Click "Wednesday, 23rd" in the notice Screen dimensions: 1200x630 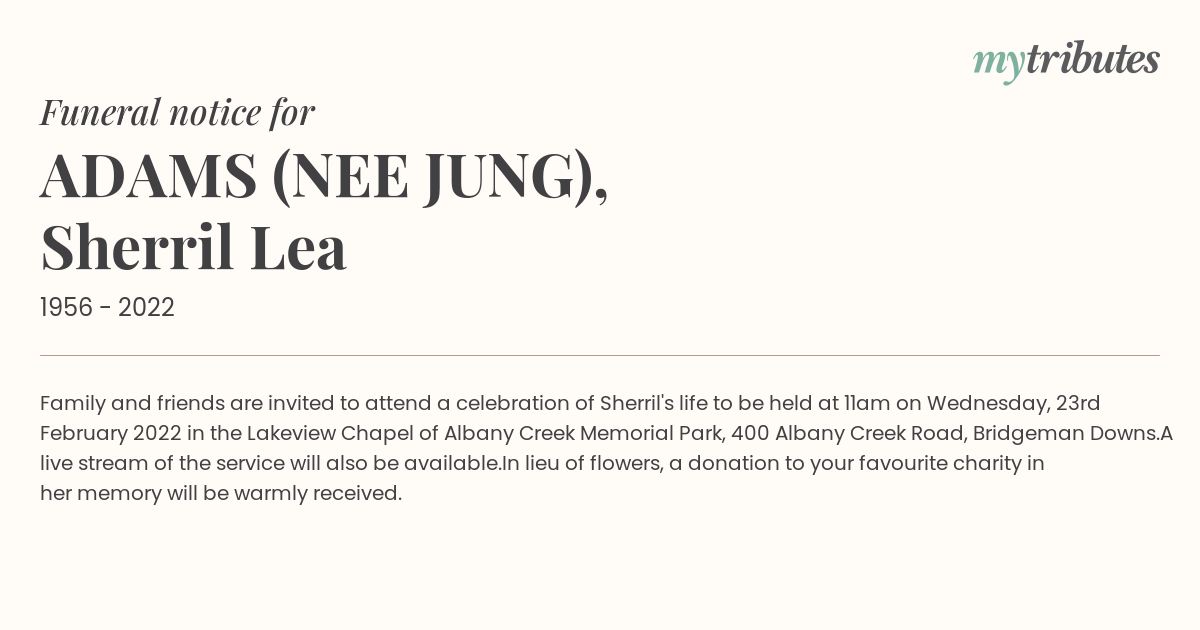pyautogui.click(x=1013, y=403)
